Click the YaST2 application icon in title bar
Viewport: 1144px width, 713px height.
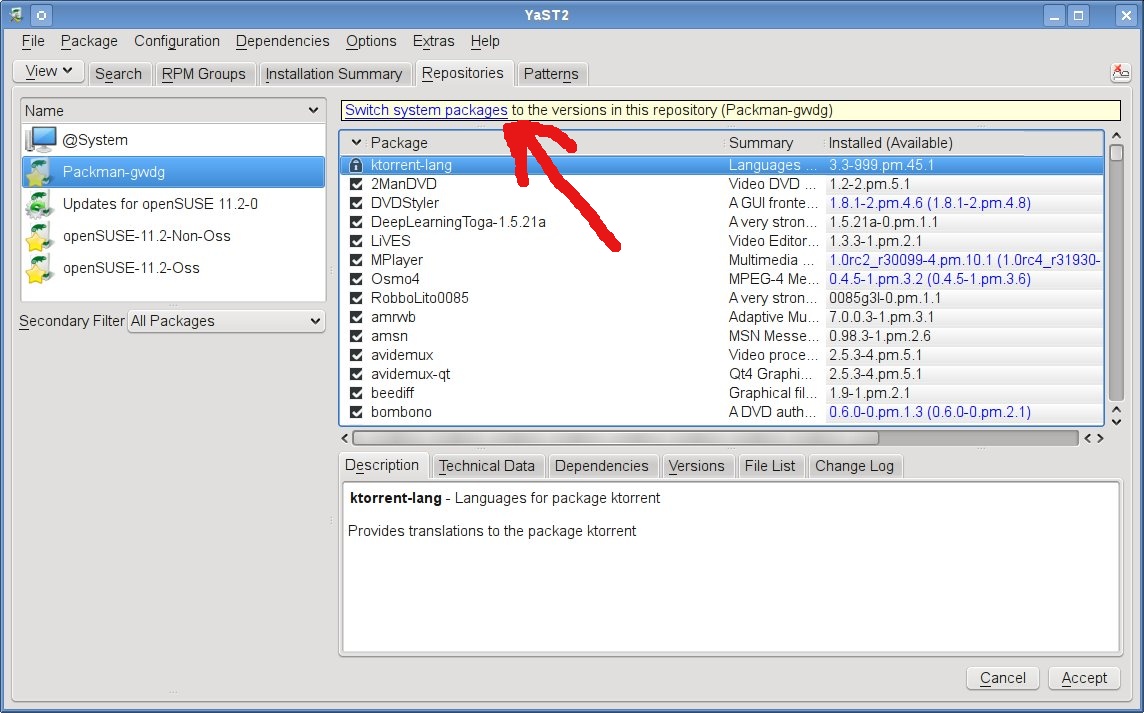[15, 15]
